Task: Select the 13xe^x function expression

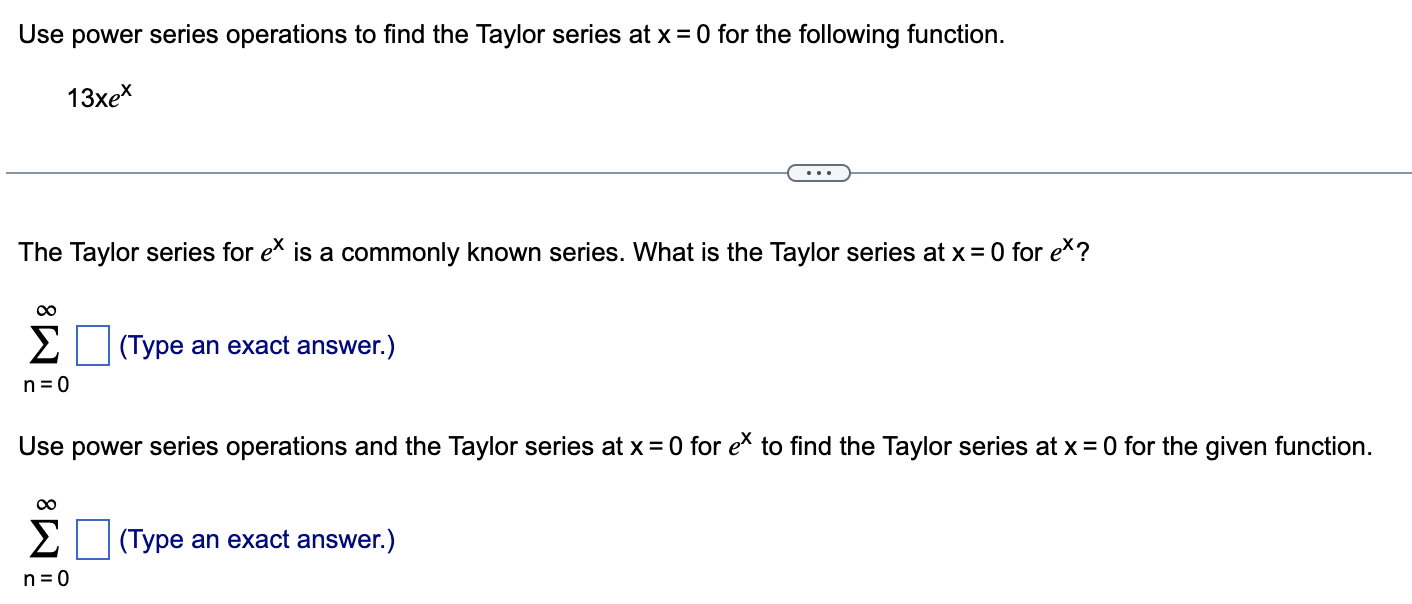Action: click(100, 96)
